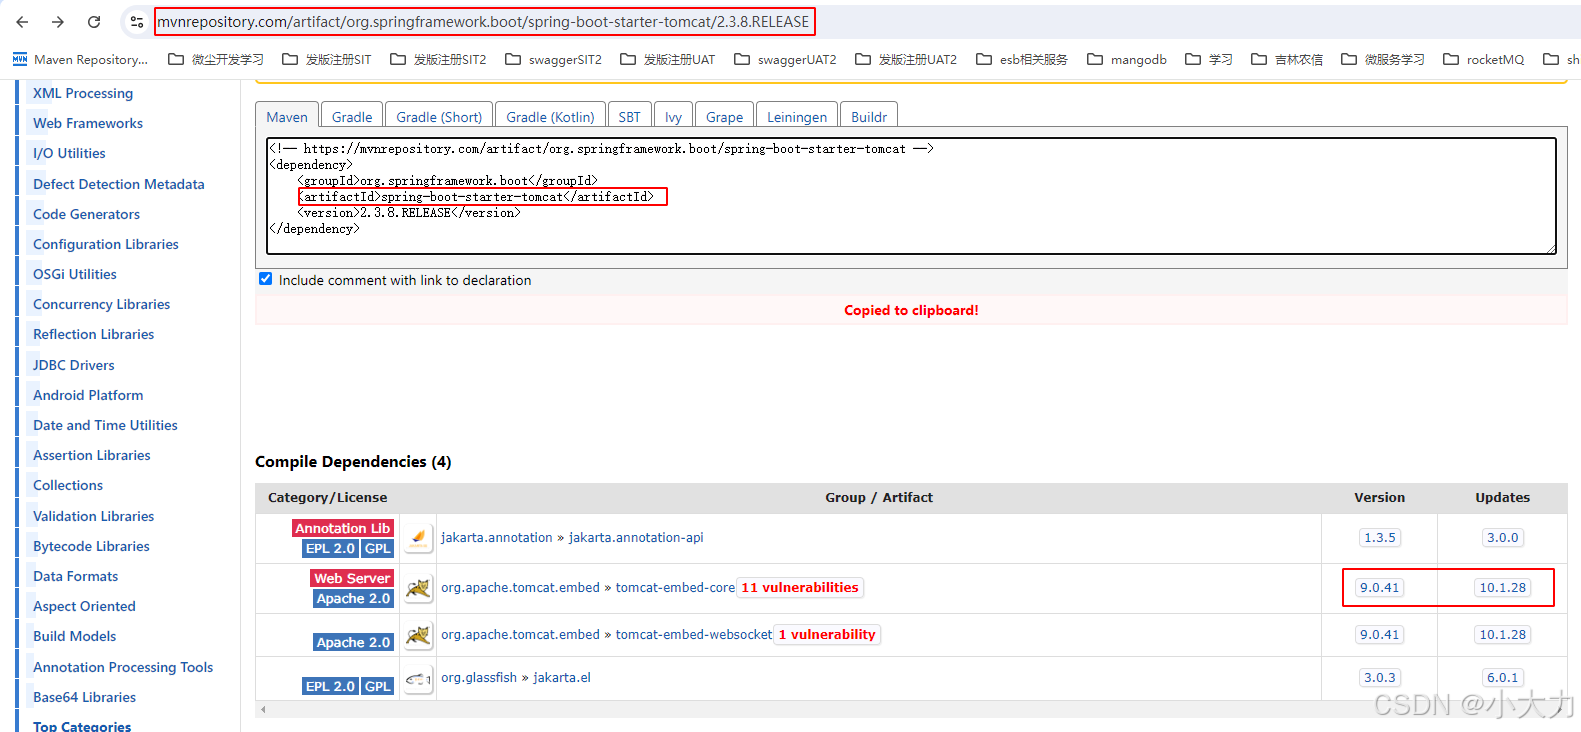Image resolution: width=1581 pixels, height=732 pixels.
Task: Open the 1 vulnerability badge
Action: (x=827, y=634)
